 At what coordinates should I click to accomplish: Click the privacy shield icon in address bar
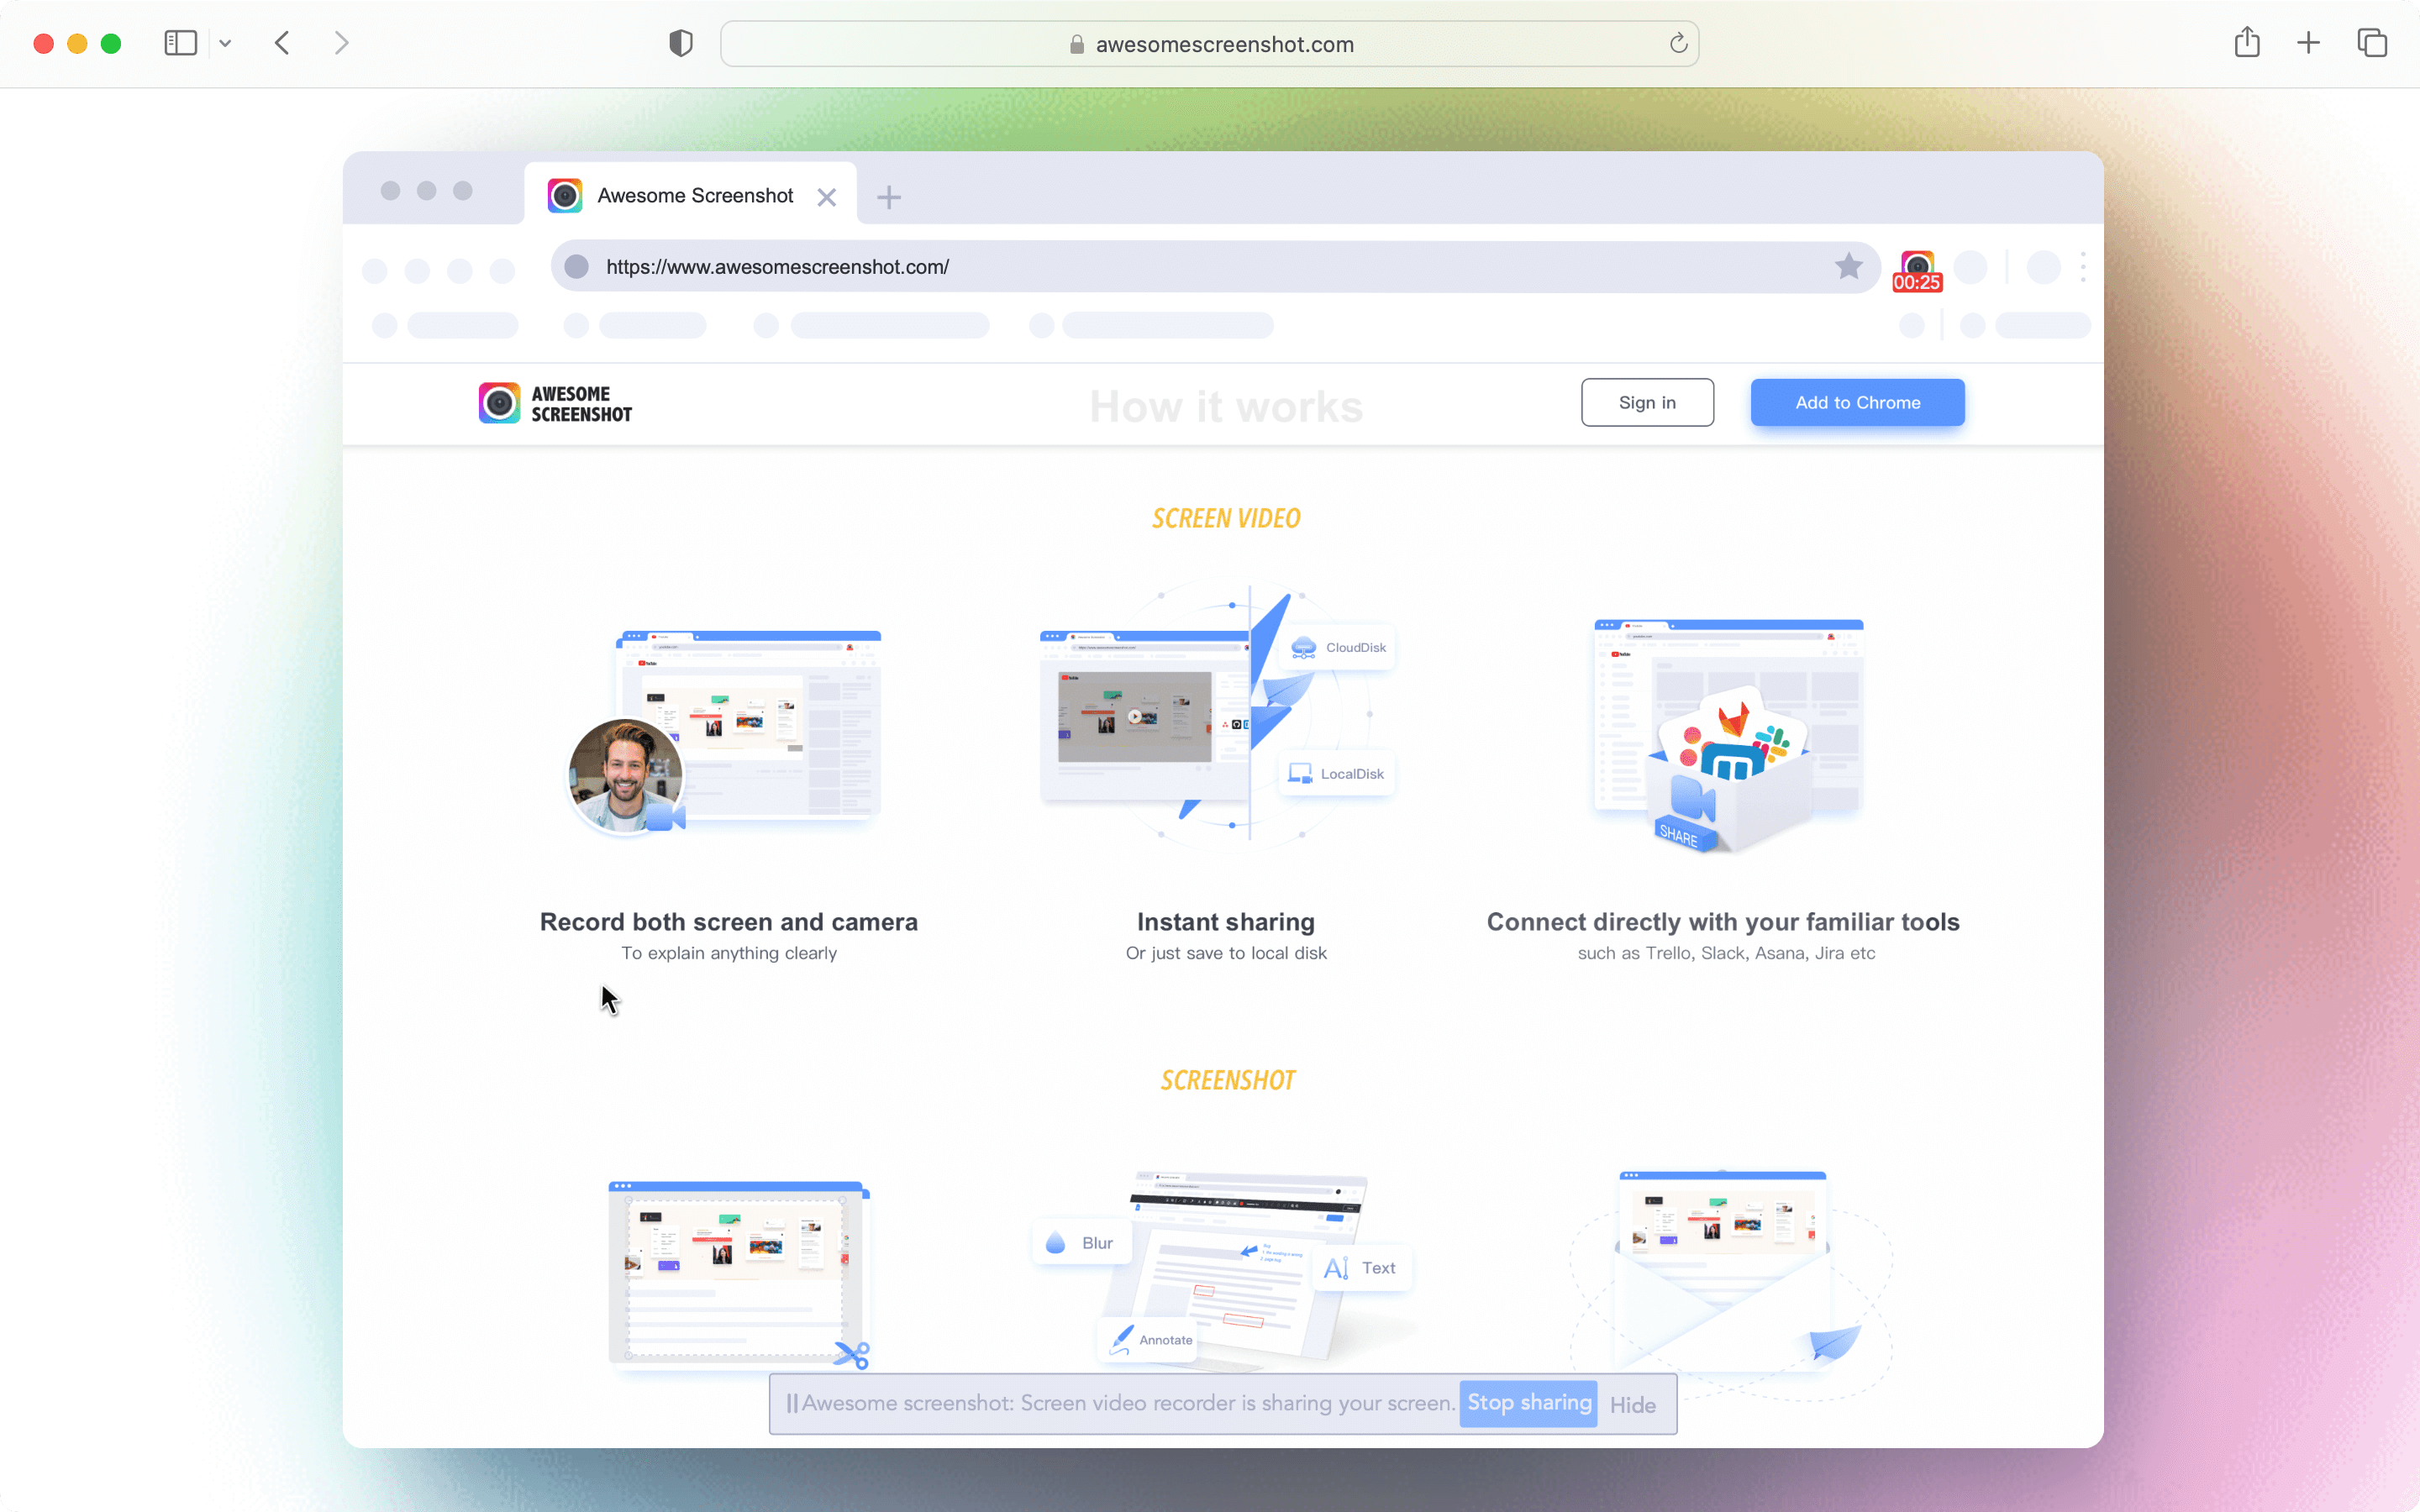(680, 44)
